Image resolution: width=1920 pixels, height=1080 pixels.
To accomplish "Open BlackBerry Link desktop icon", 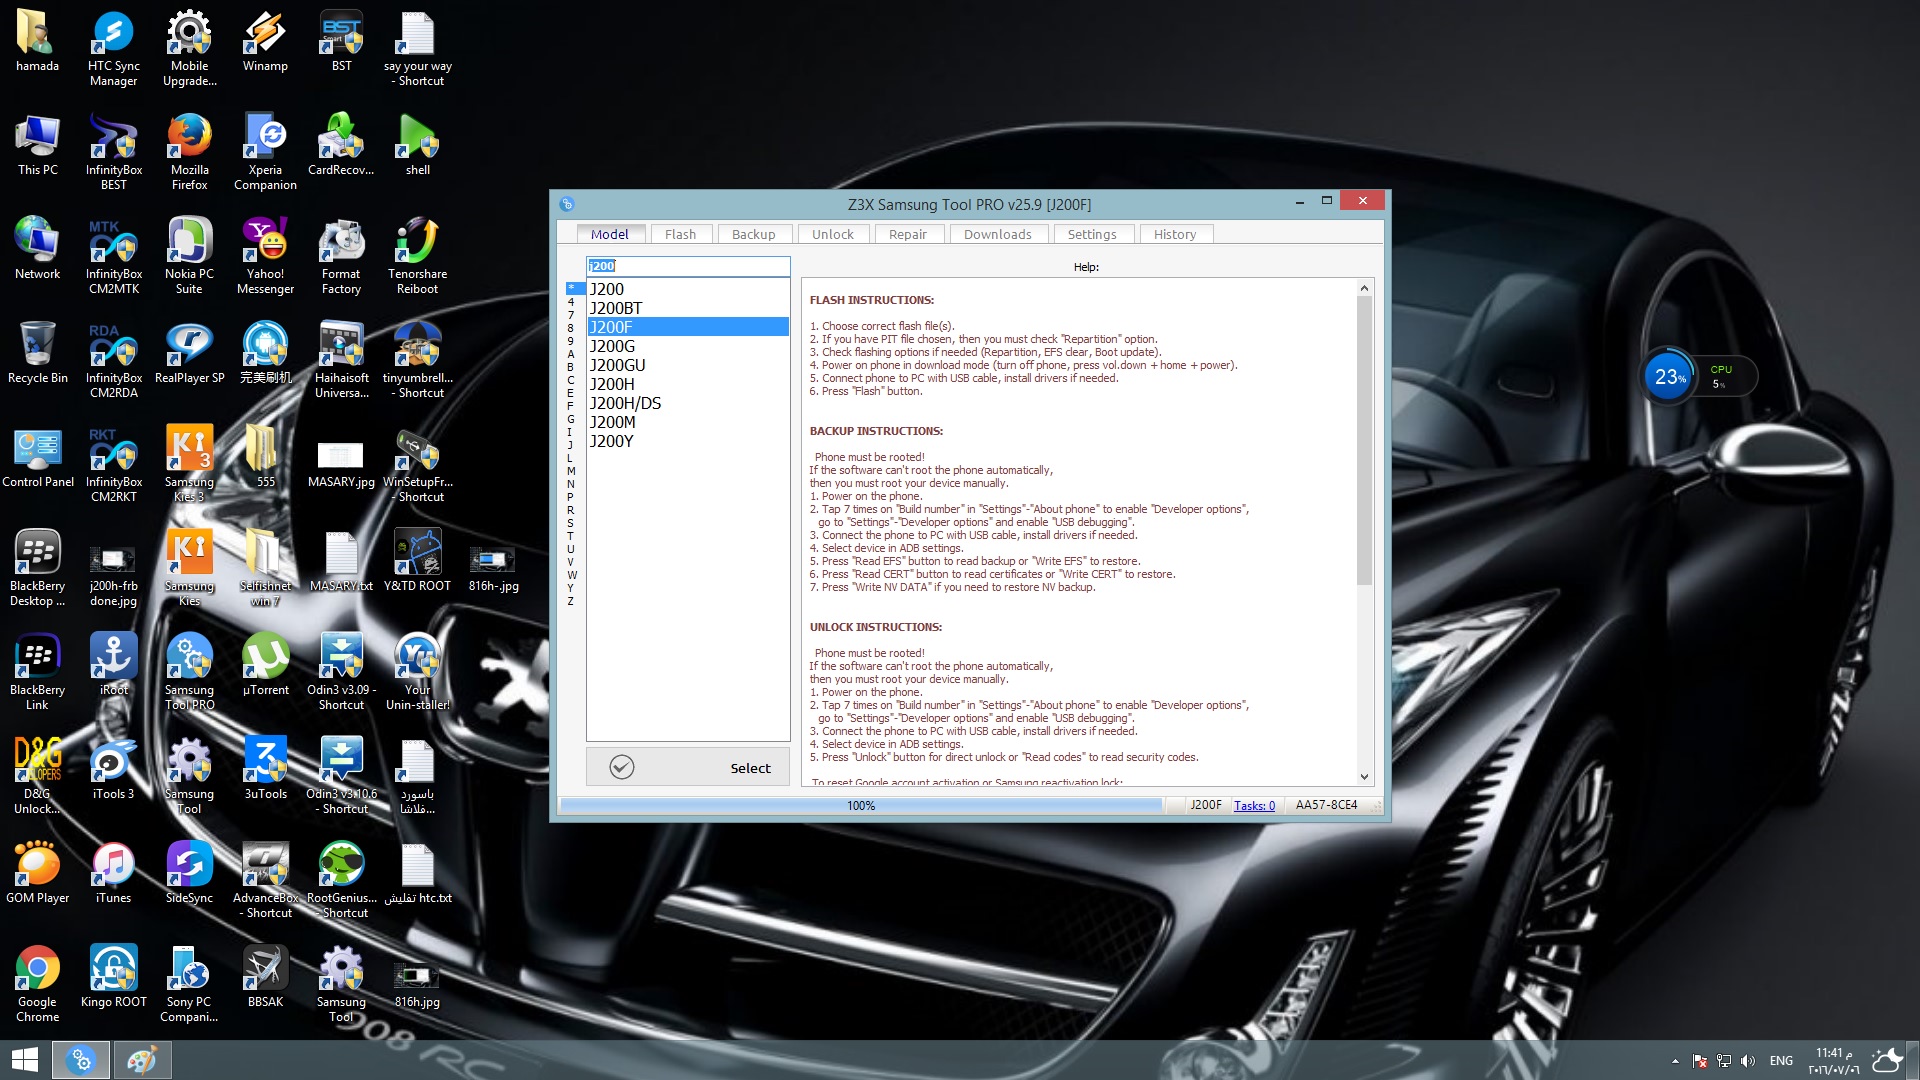I will [37, 673].
